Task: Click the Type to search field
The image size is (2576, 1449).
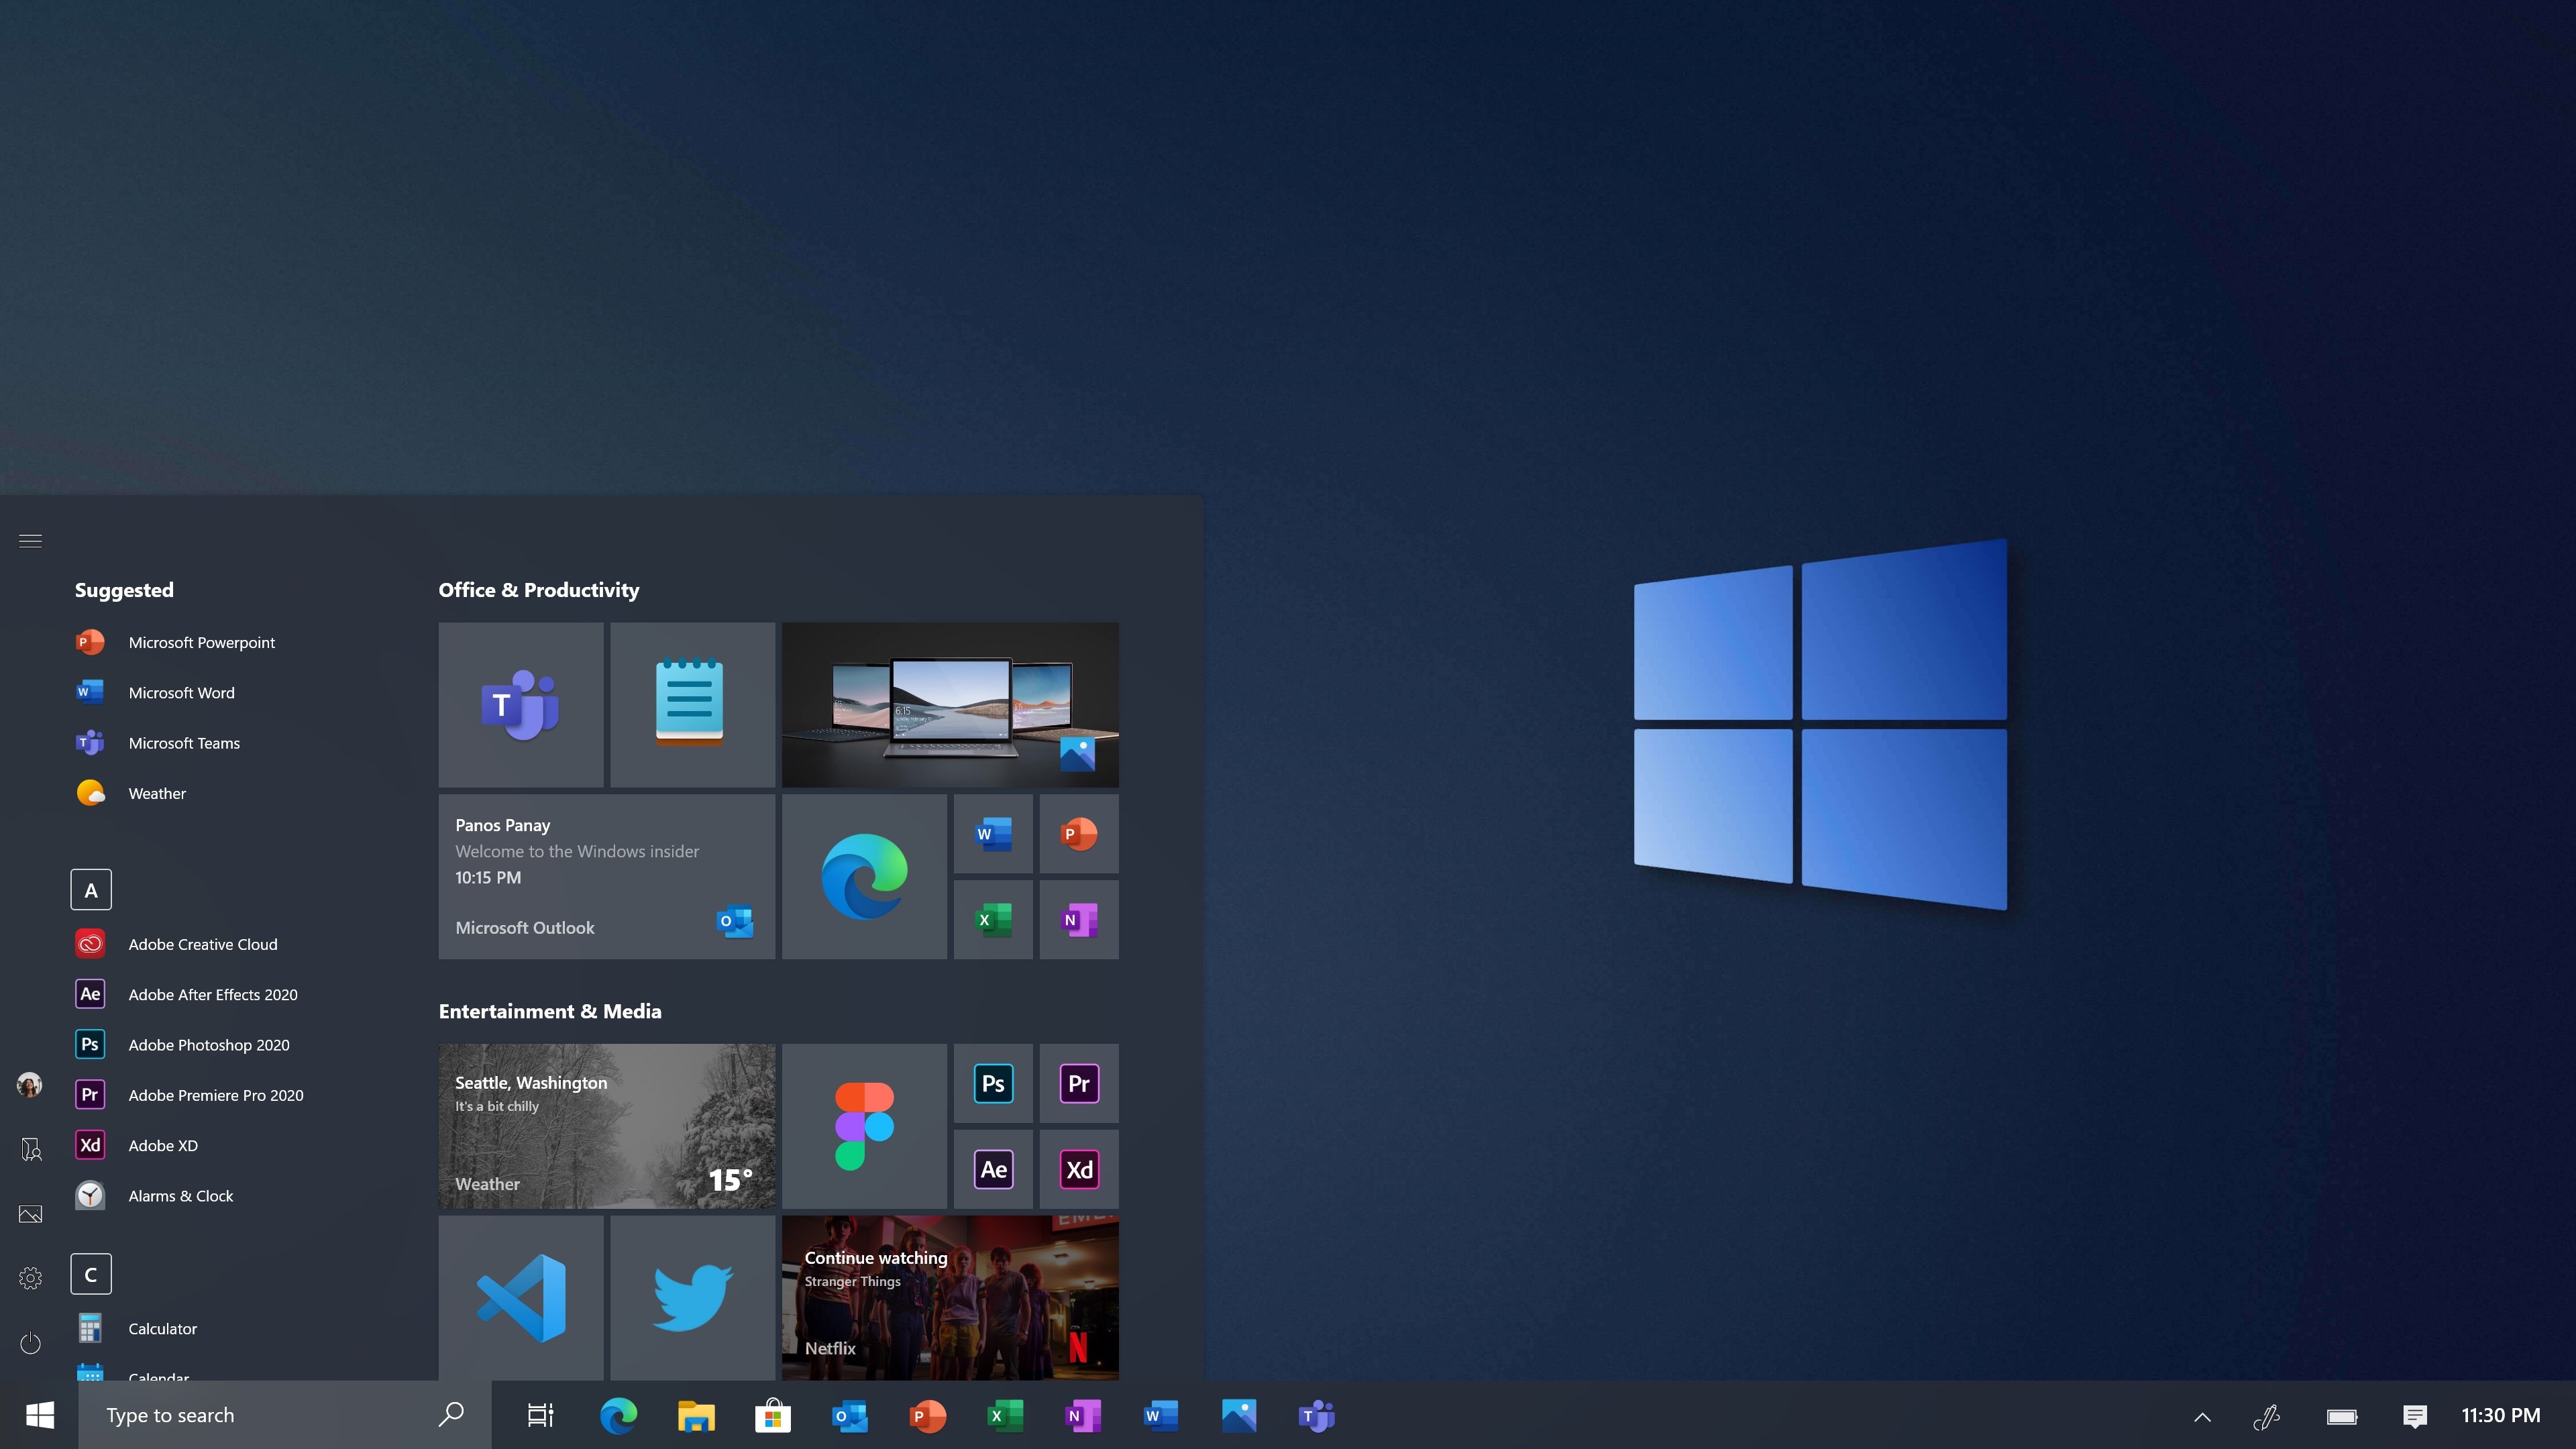Action: (x=285, y=1415)
